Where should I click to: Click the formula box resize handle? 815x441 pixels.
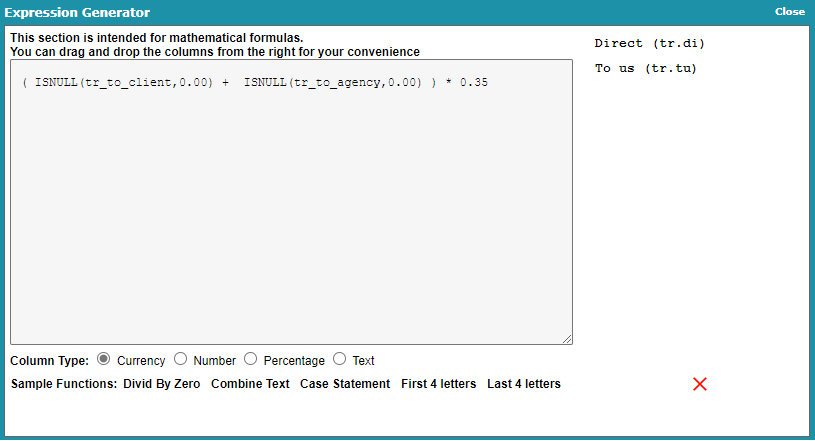pyautogui.click(x=567, y=339)
